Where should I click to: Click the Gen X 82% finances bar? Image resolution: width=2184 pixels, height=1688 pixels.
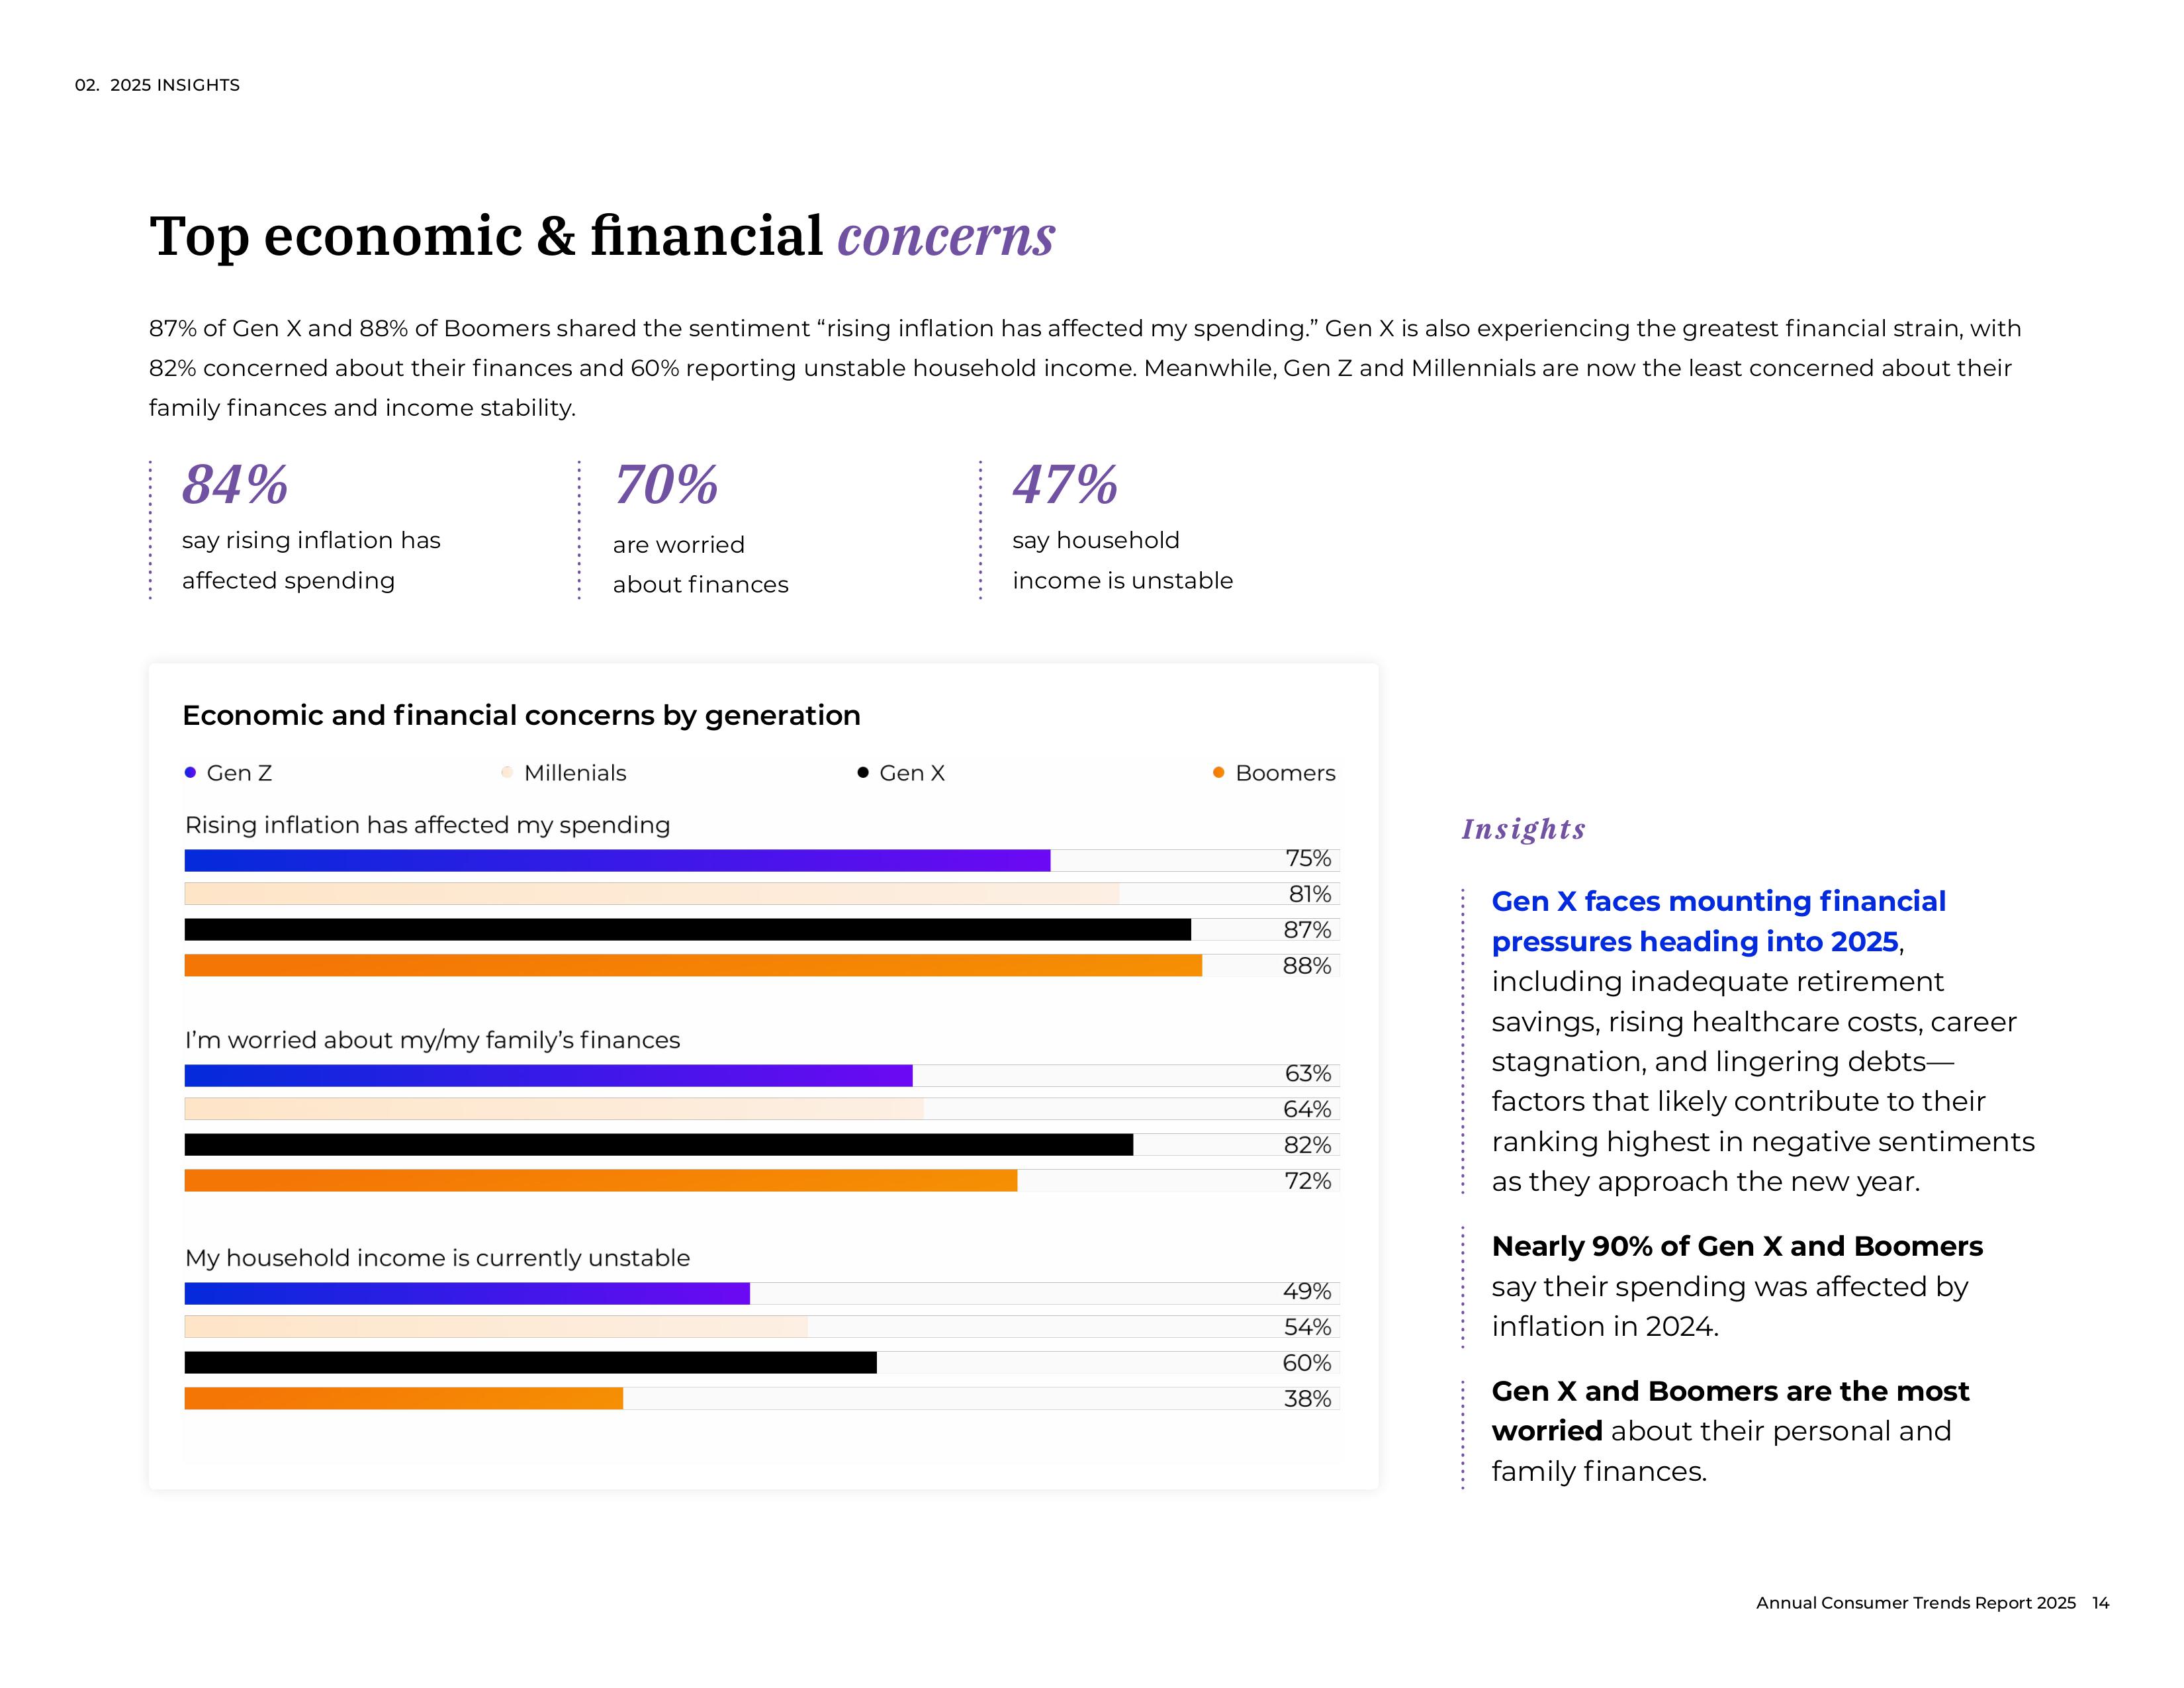[x=658, y=1145]
